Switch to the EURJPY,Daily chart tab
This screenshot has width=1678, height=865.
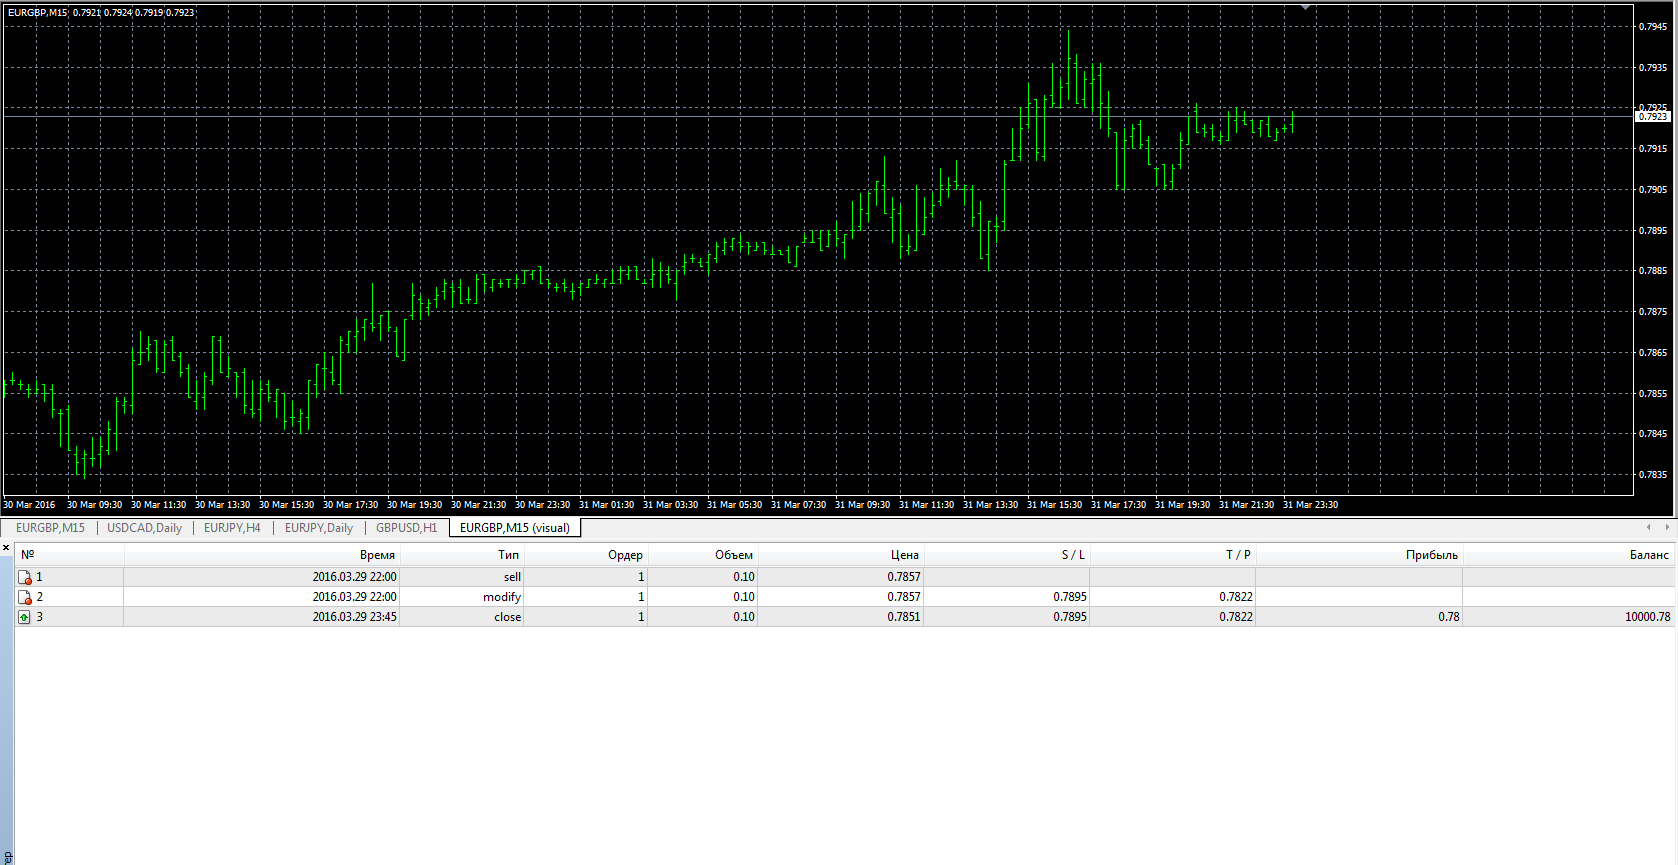point(318,528)
